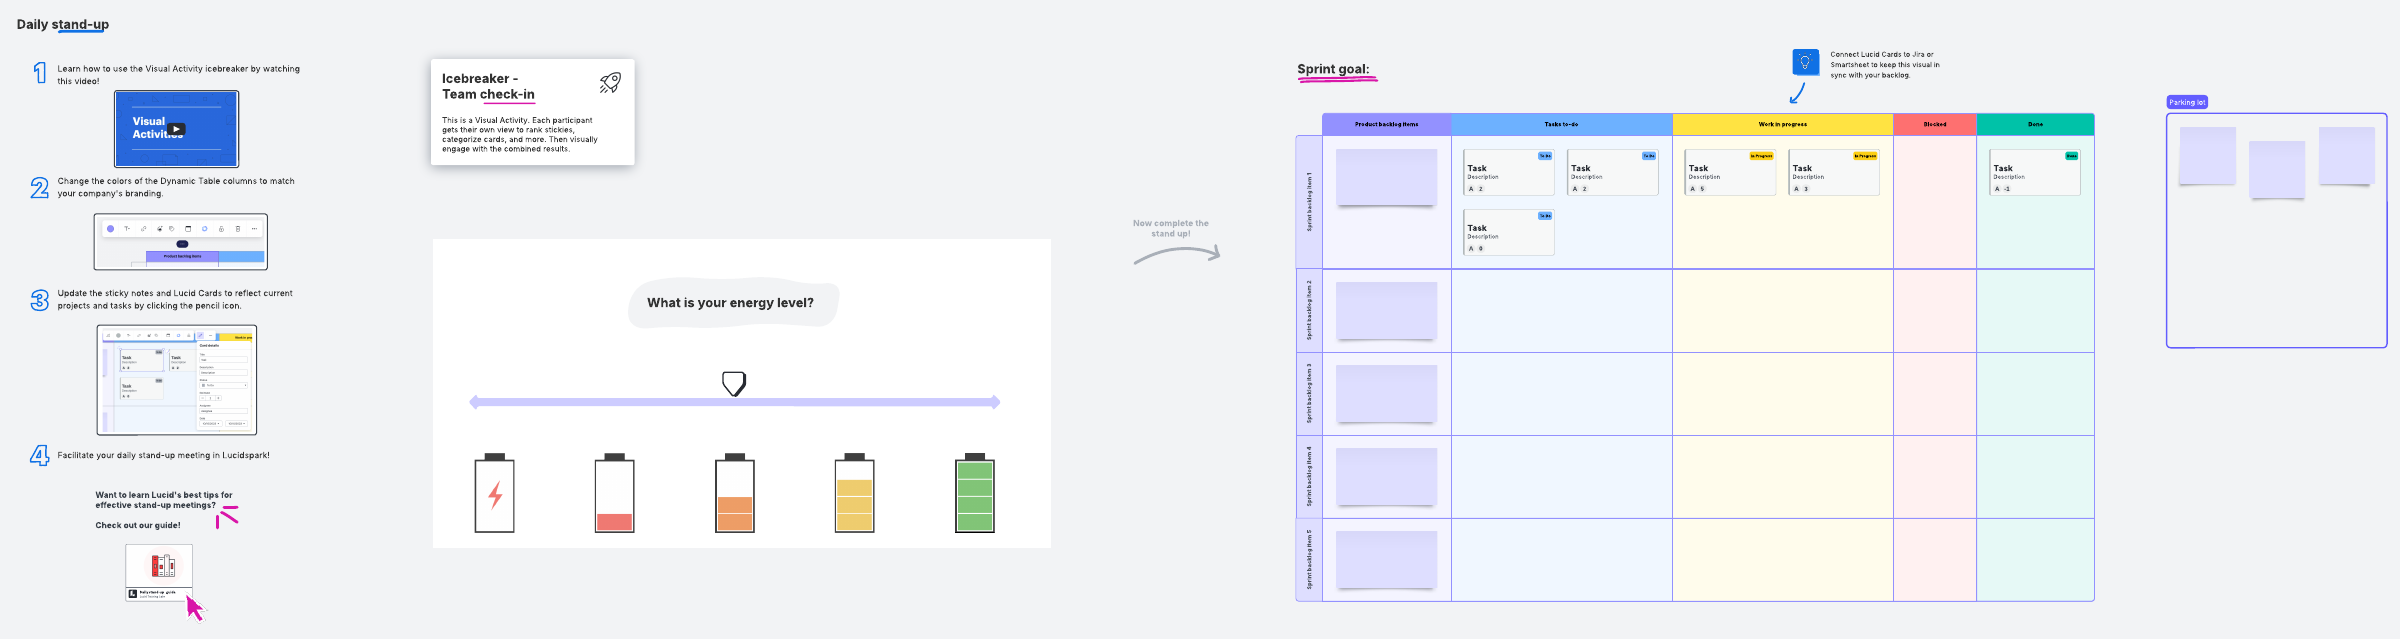Click the 'Sprint goal:' heading

coord(1333,69)
